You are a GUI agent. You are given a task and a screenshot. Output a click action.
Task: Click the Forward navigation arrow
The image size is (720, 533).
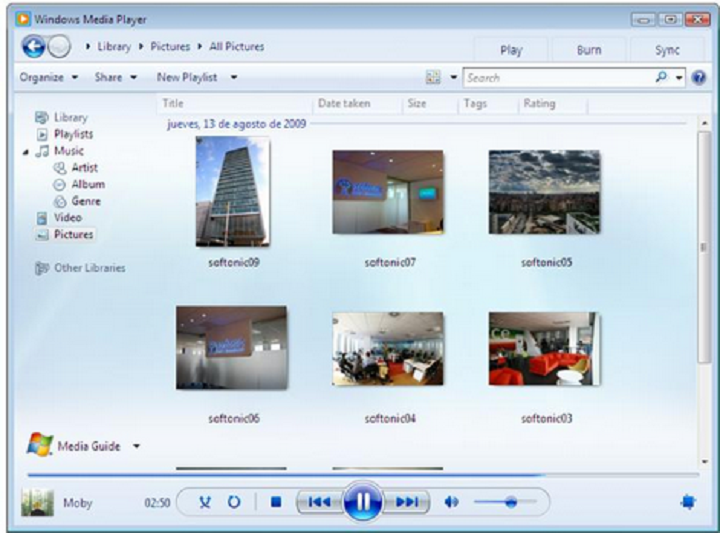click(60, 46)
